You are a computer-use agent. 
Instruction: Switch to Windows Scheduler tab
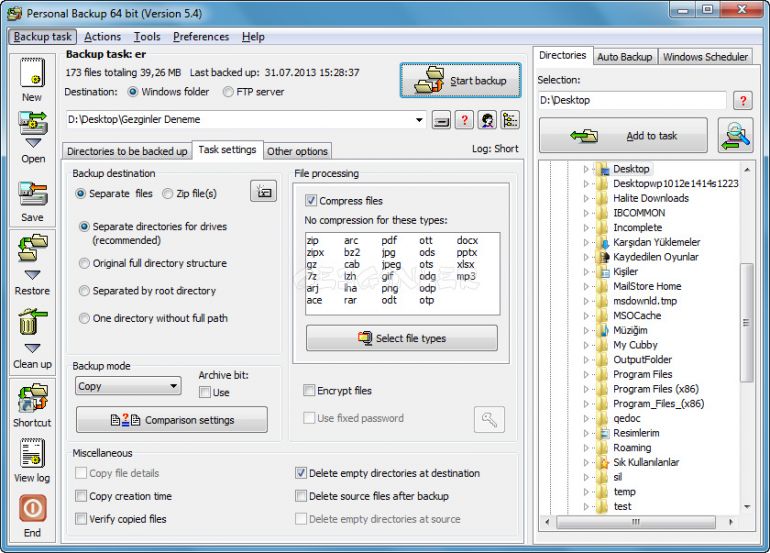click(x=705, y=57)
